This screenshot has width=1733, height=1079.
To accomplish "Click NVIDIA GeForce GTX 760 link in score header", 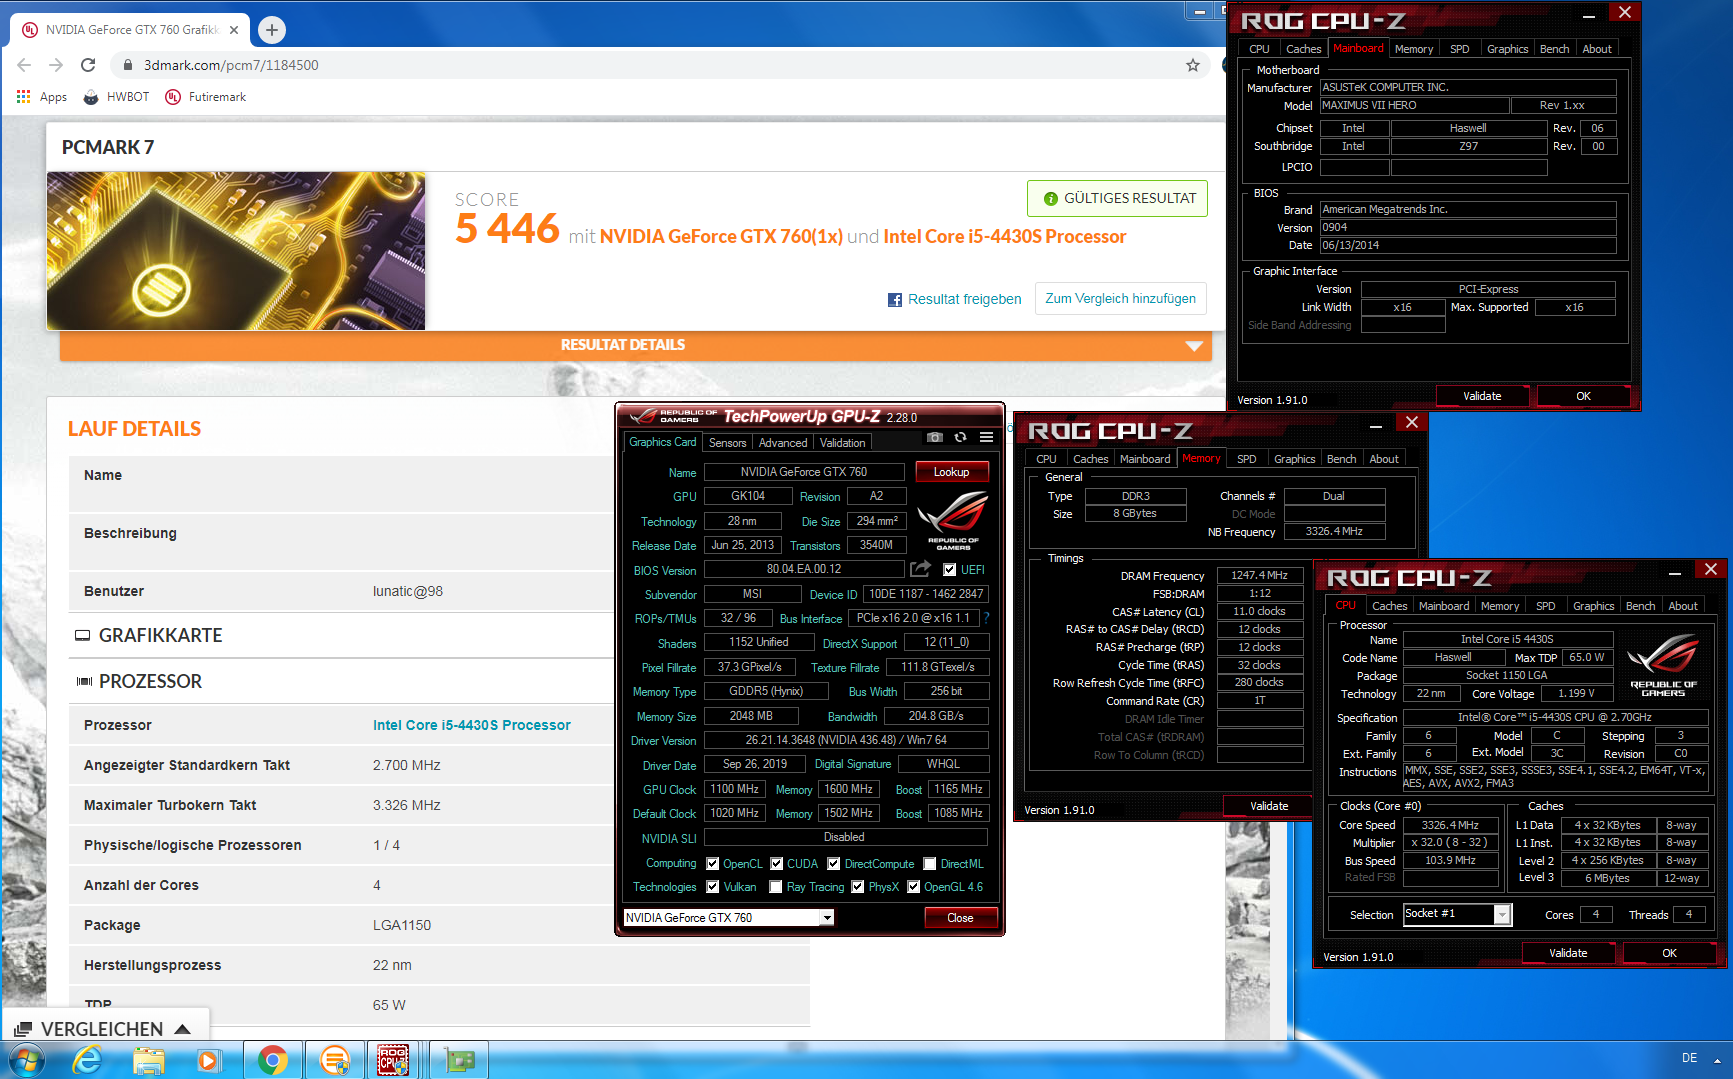I will tap(720, 237).
